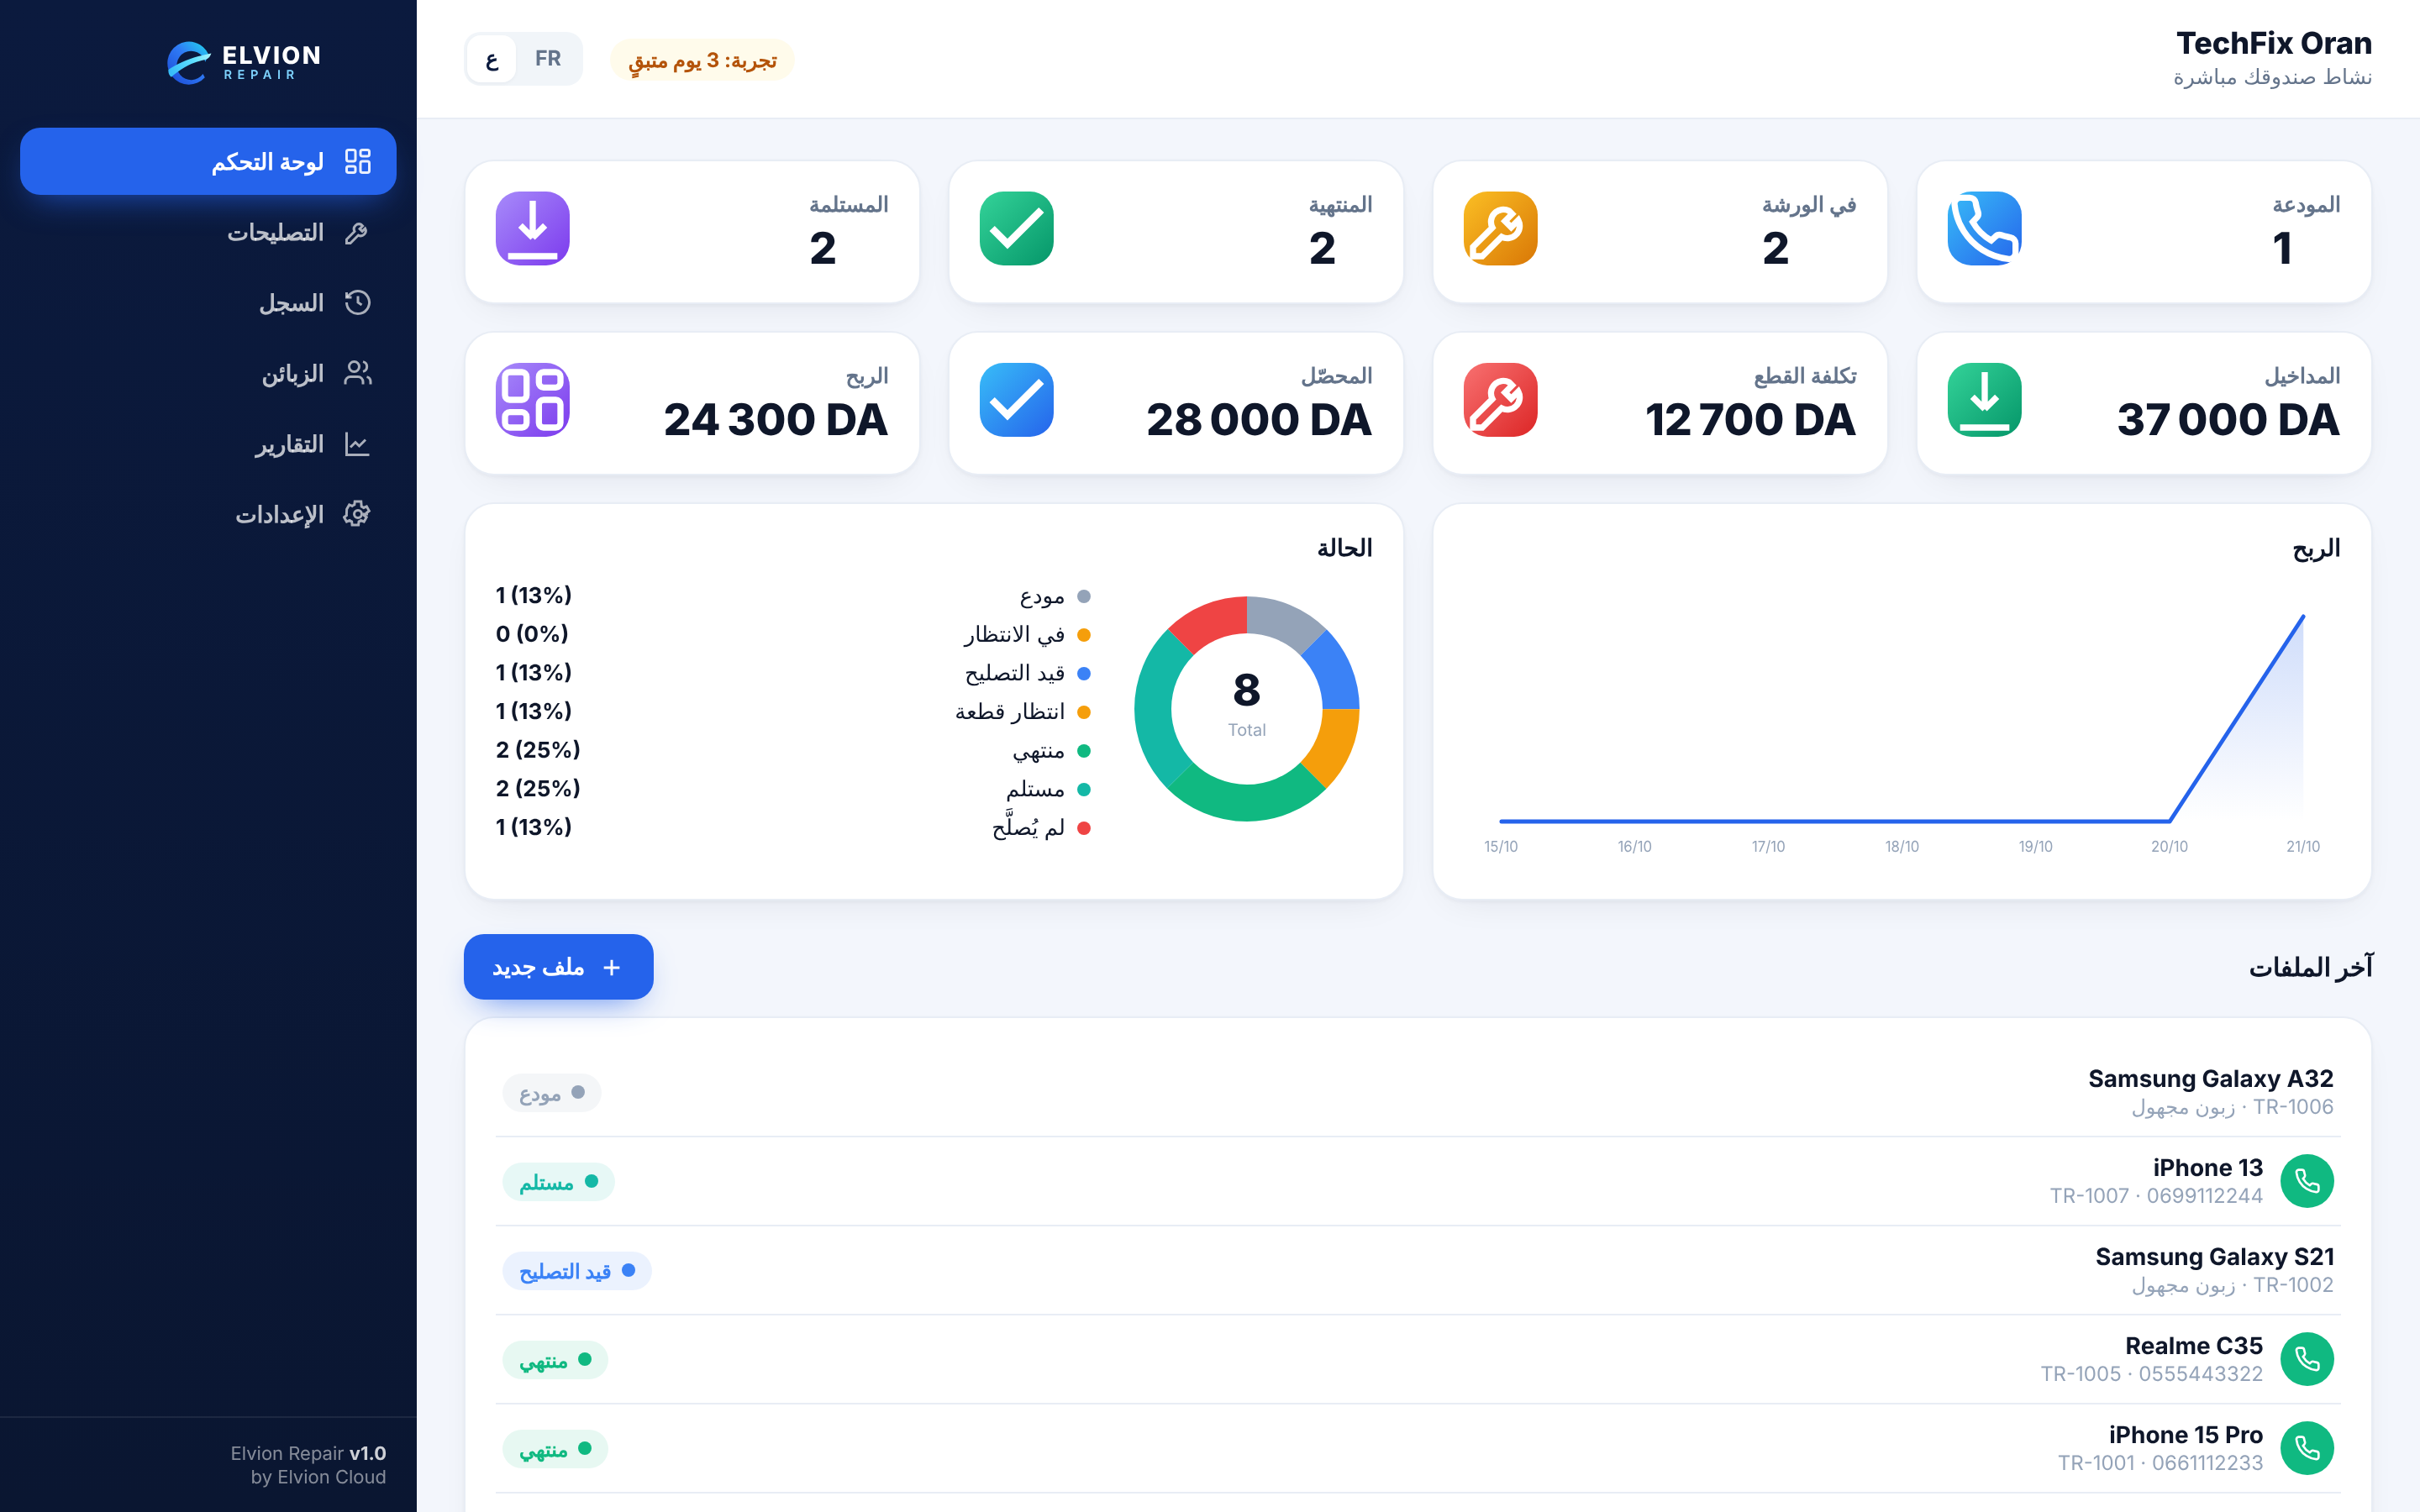Viewport: 2420px width, 1512px height.
Task: Click the trial days remaining badge
Action: 702,60
